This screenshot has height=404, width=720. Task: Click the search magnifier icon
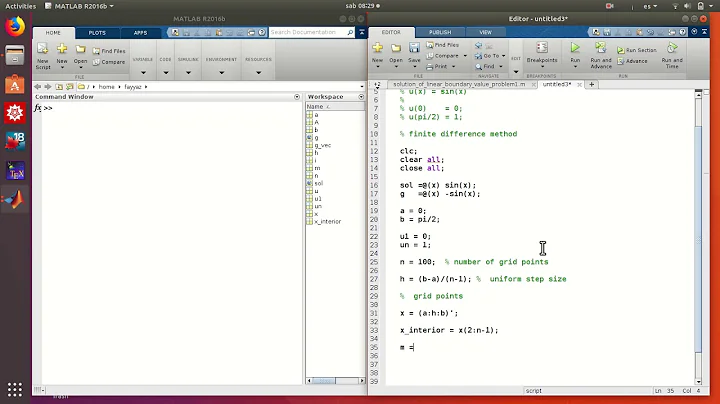[x=350, y=32]
